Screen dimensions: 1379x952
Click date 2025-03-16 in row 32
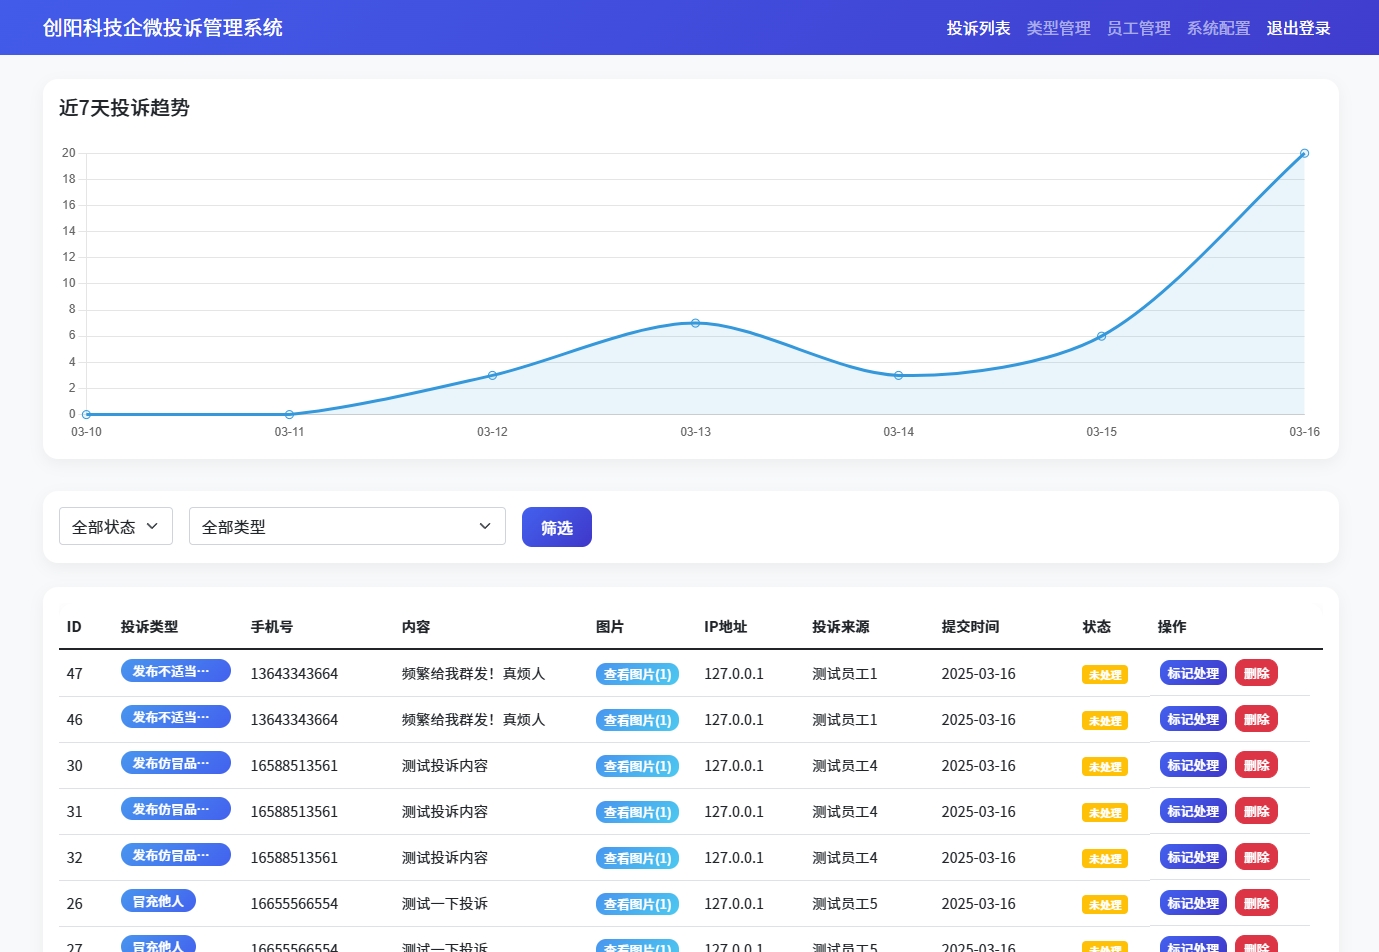978,858
